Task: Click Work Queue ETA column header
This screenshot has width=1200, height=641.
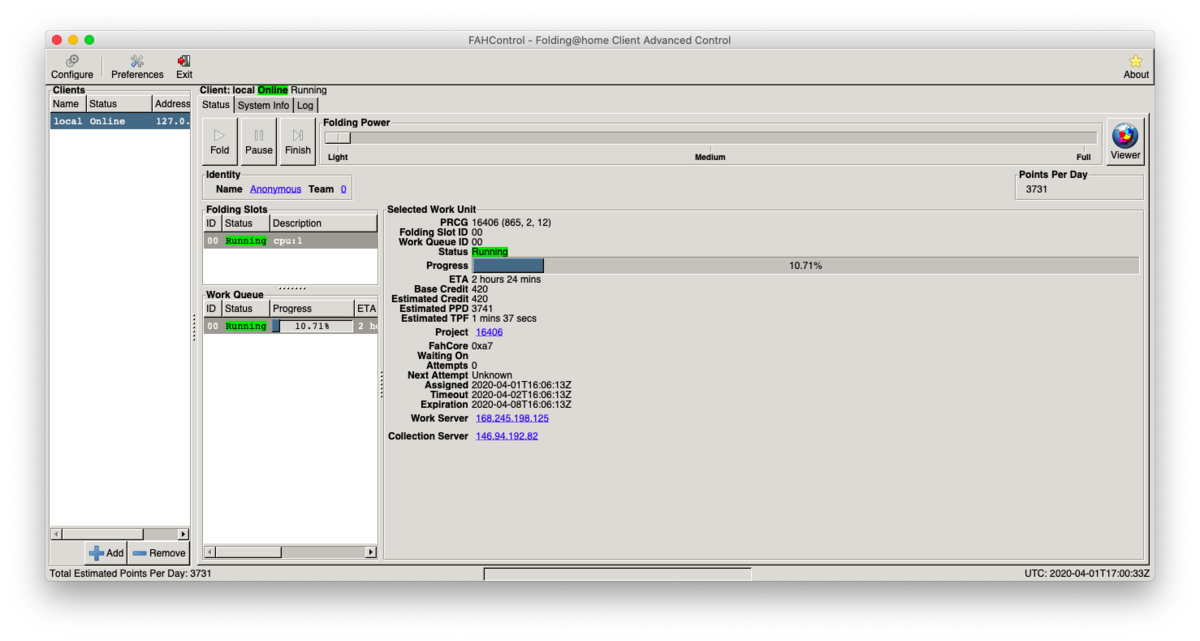Action: (x=366, y=308)
